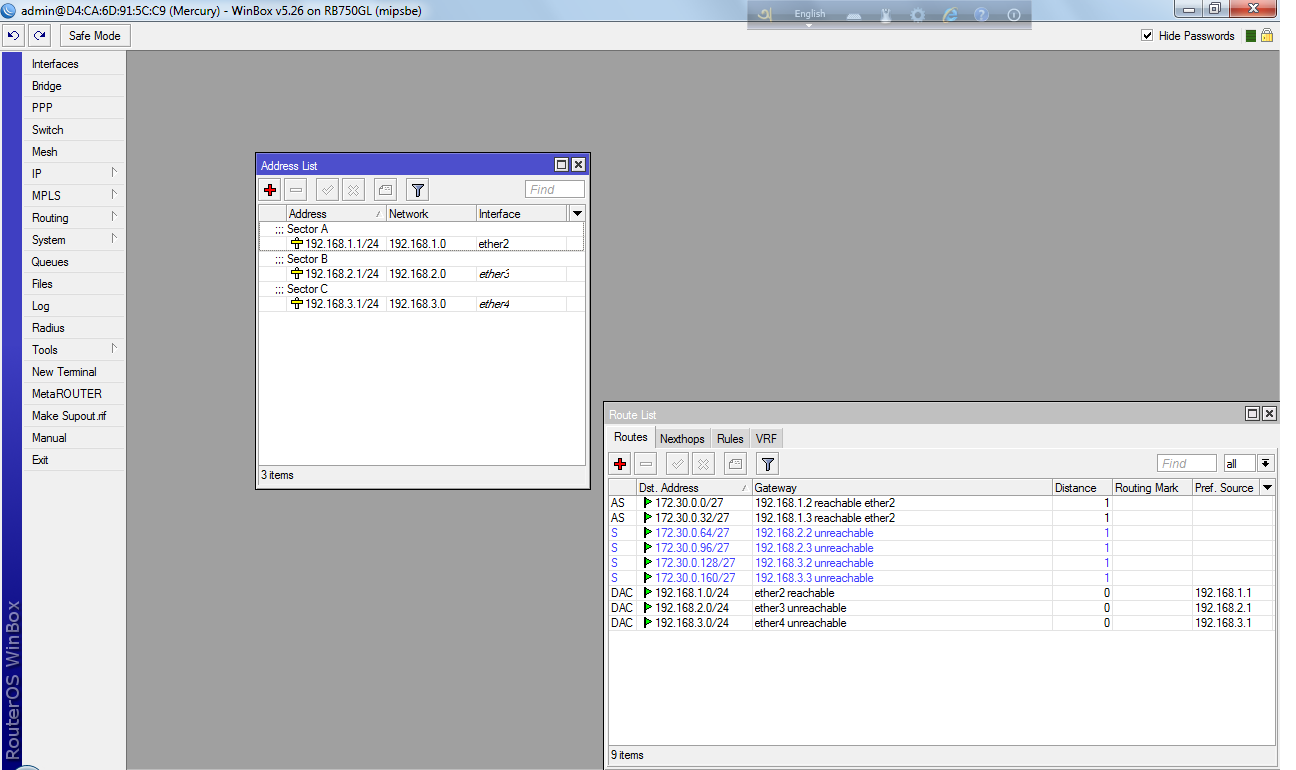1296x770 pixels.
Task: Select the 192.168.2.1/24 address row
Action: 421,274
